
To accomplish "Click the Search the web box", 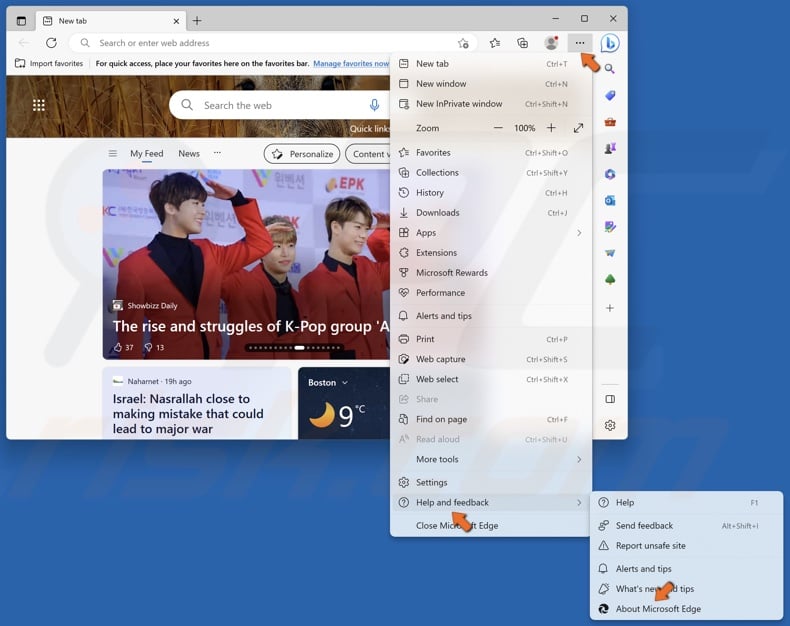I will (282, 105).
